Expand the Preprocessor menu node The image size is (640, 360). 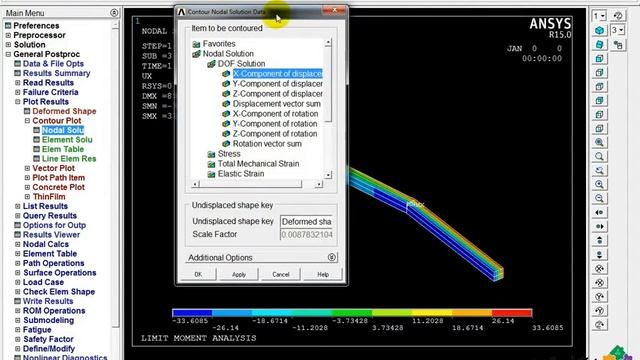[8, 35]
